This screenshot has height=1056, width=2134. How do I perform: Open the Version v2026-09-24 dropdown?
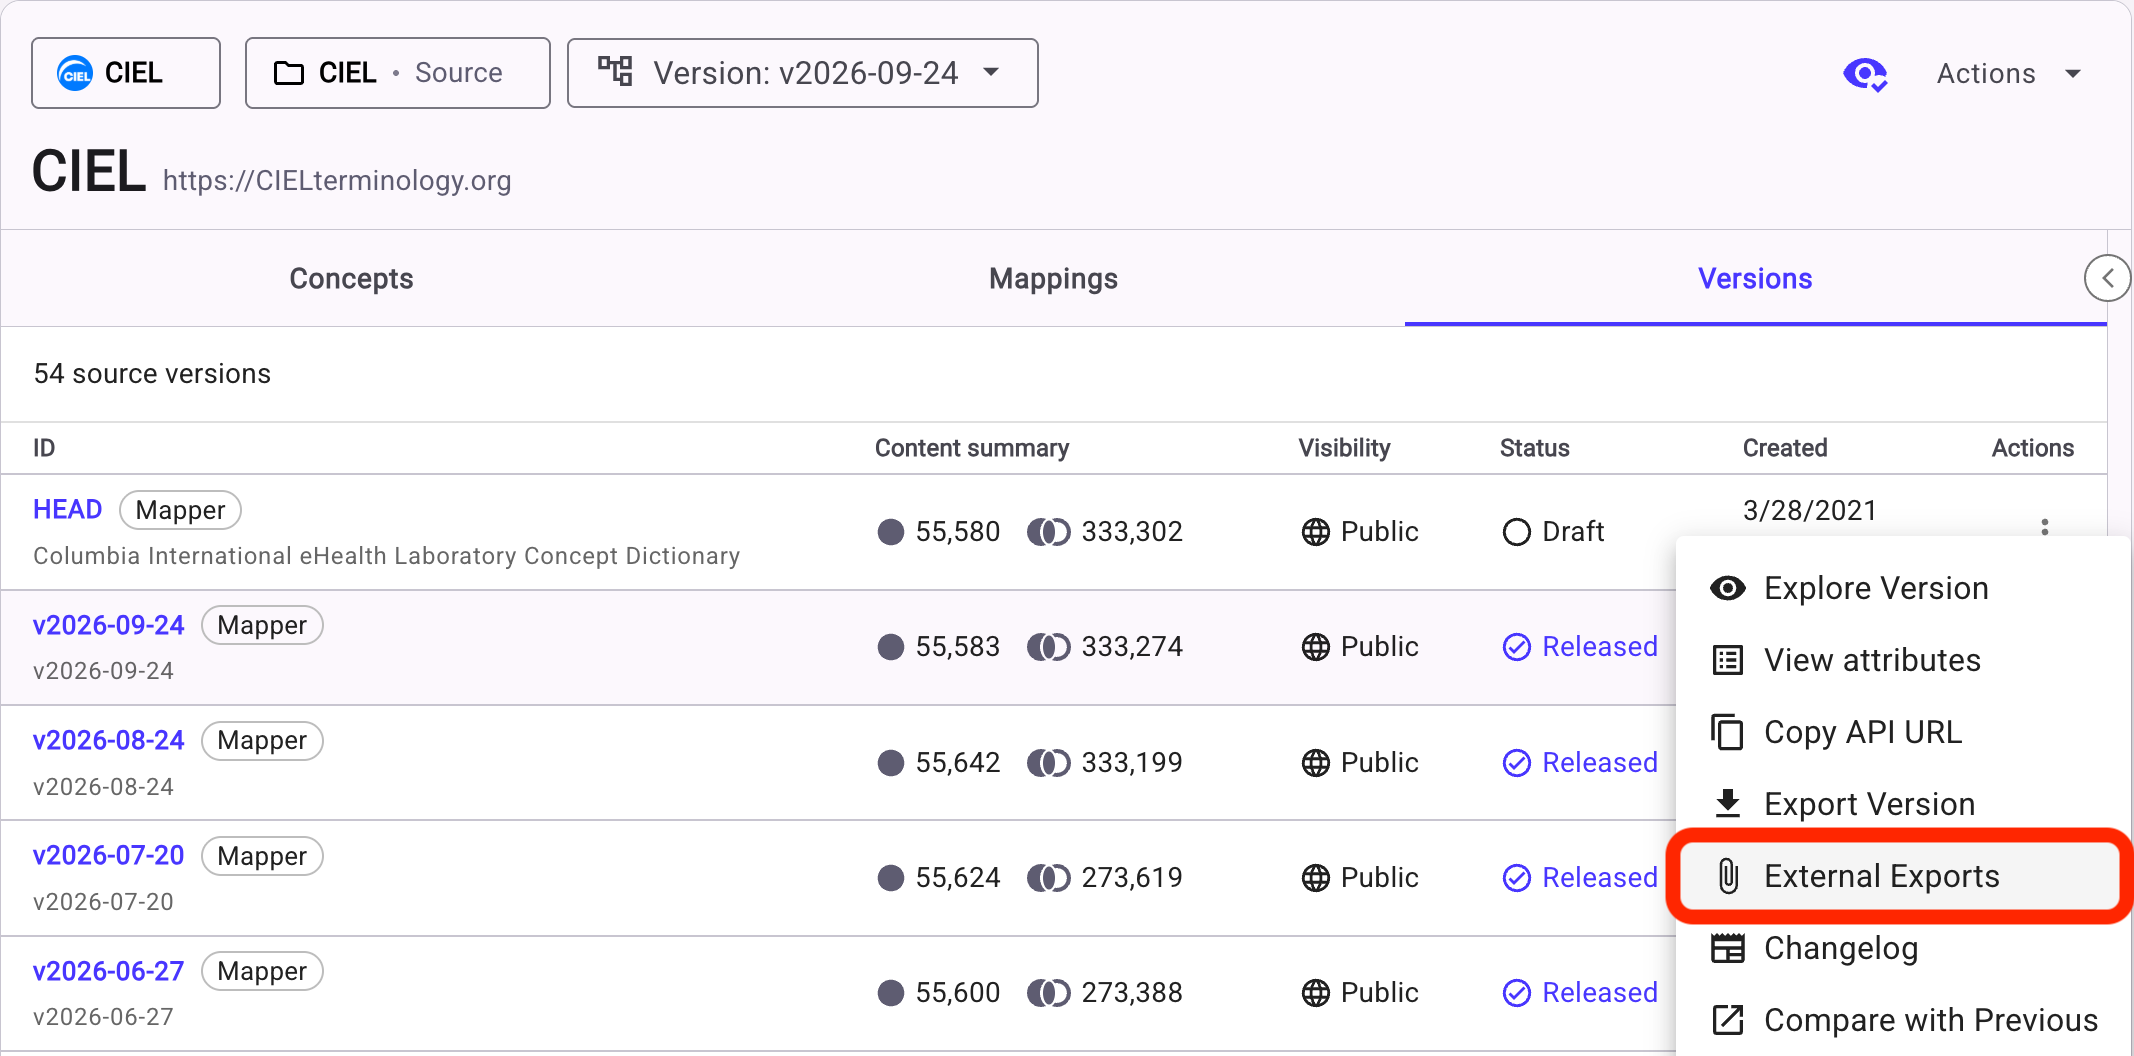click(802, 73)
